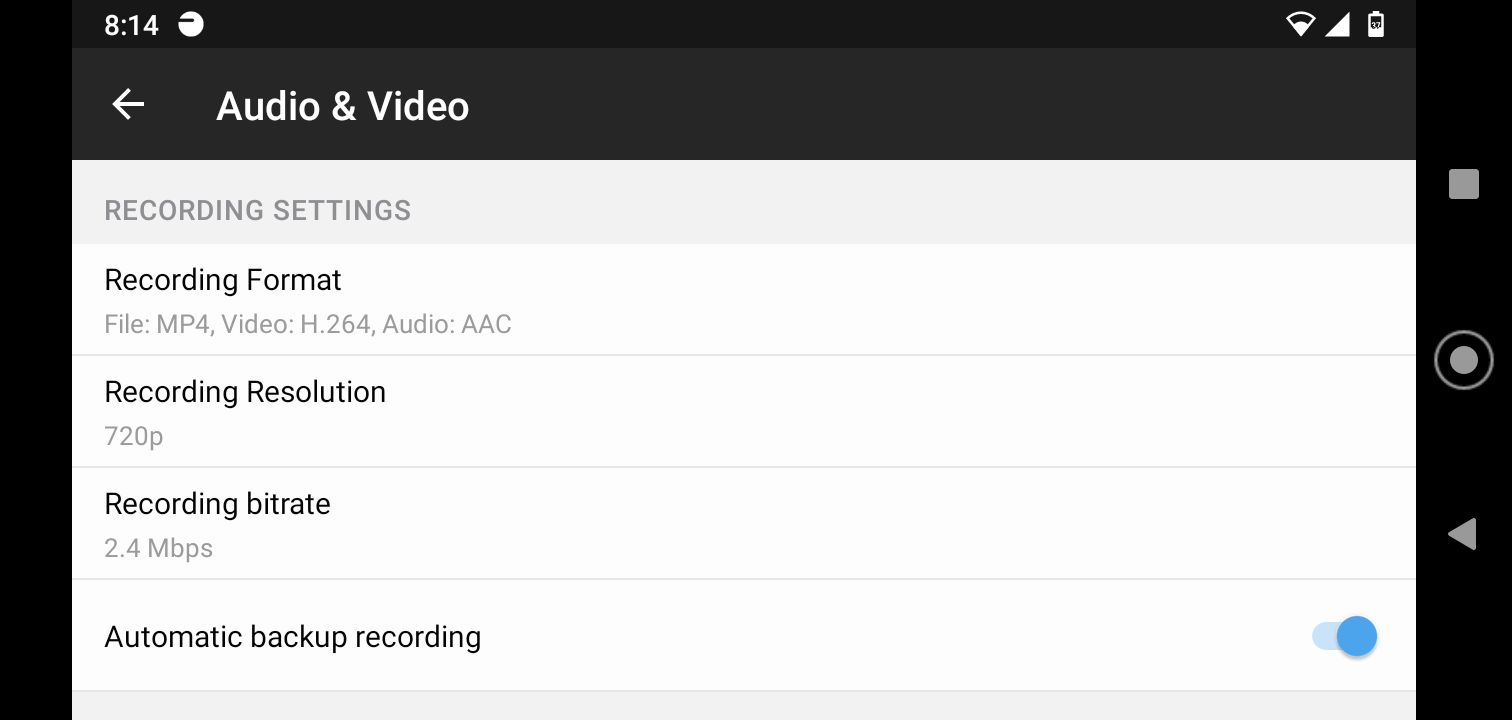
Task: Toggle the blue switch on the right
Action: [1344, 636]
